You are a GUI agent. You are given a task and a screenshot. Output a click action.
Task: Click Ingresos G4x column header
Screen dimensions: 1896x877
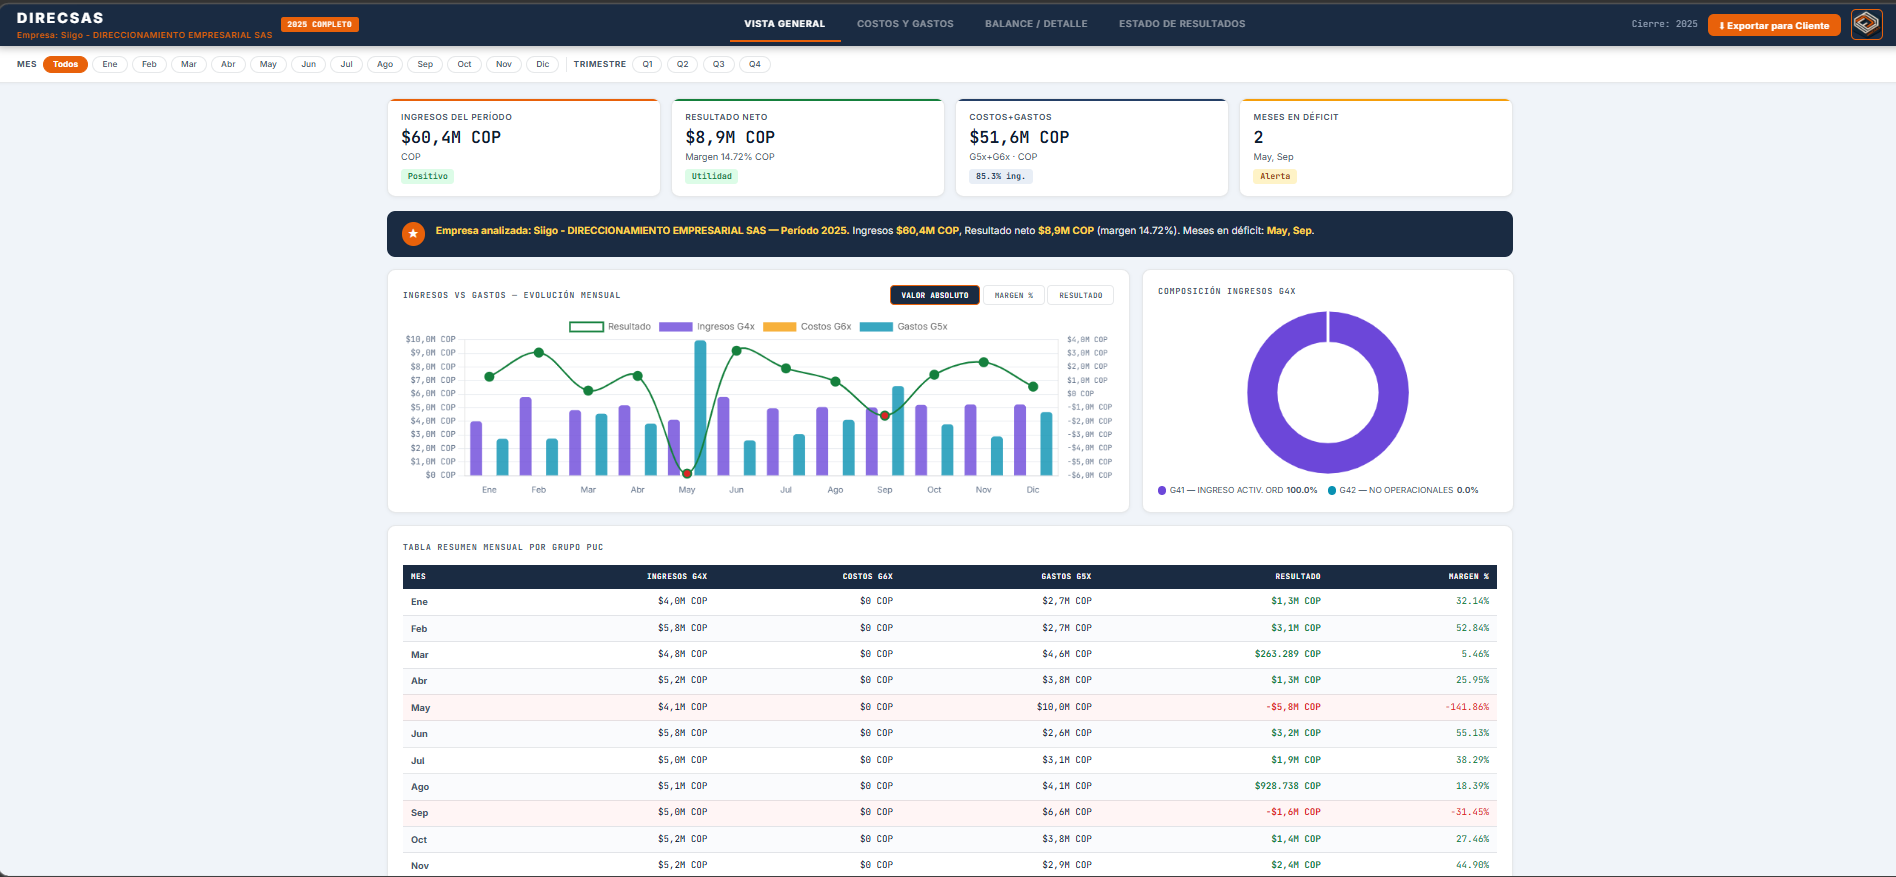677,576
